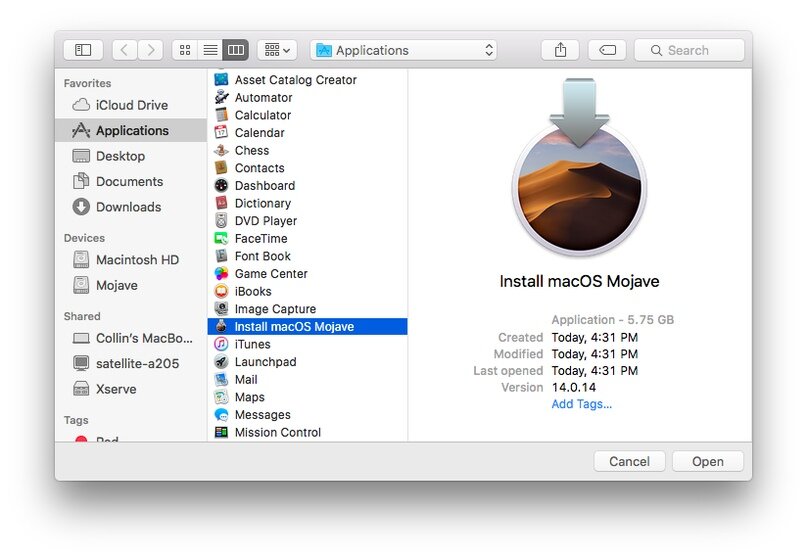807x559 pixels.
Task: Click the Calendar app icon
Action: coord(221,132)
